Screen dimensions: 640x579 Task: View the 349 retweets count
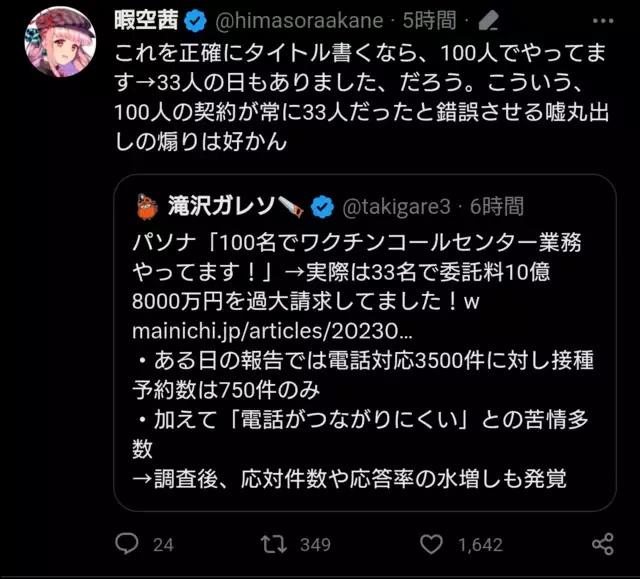coord(315,545)
